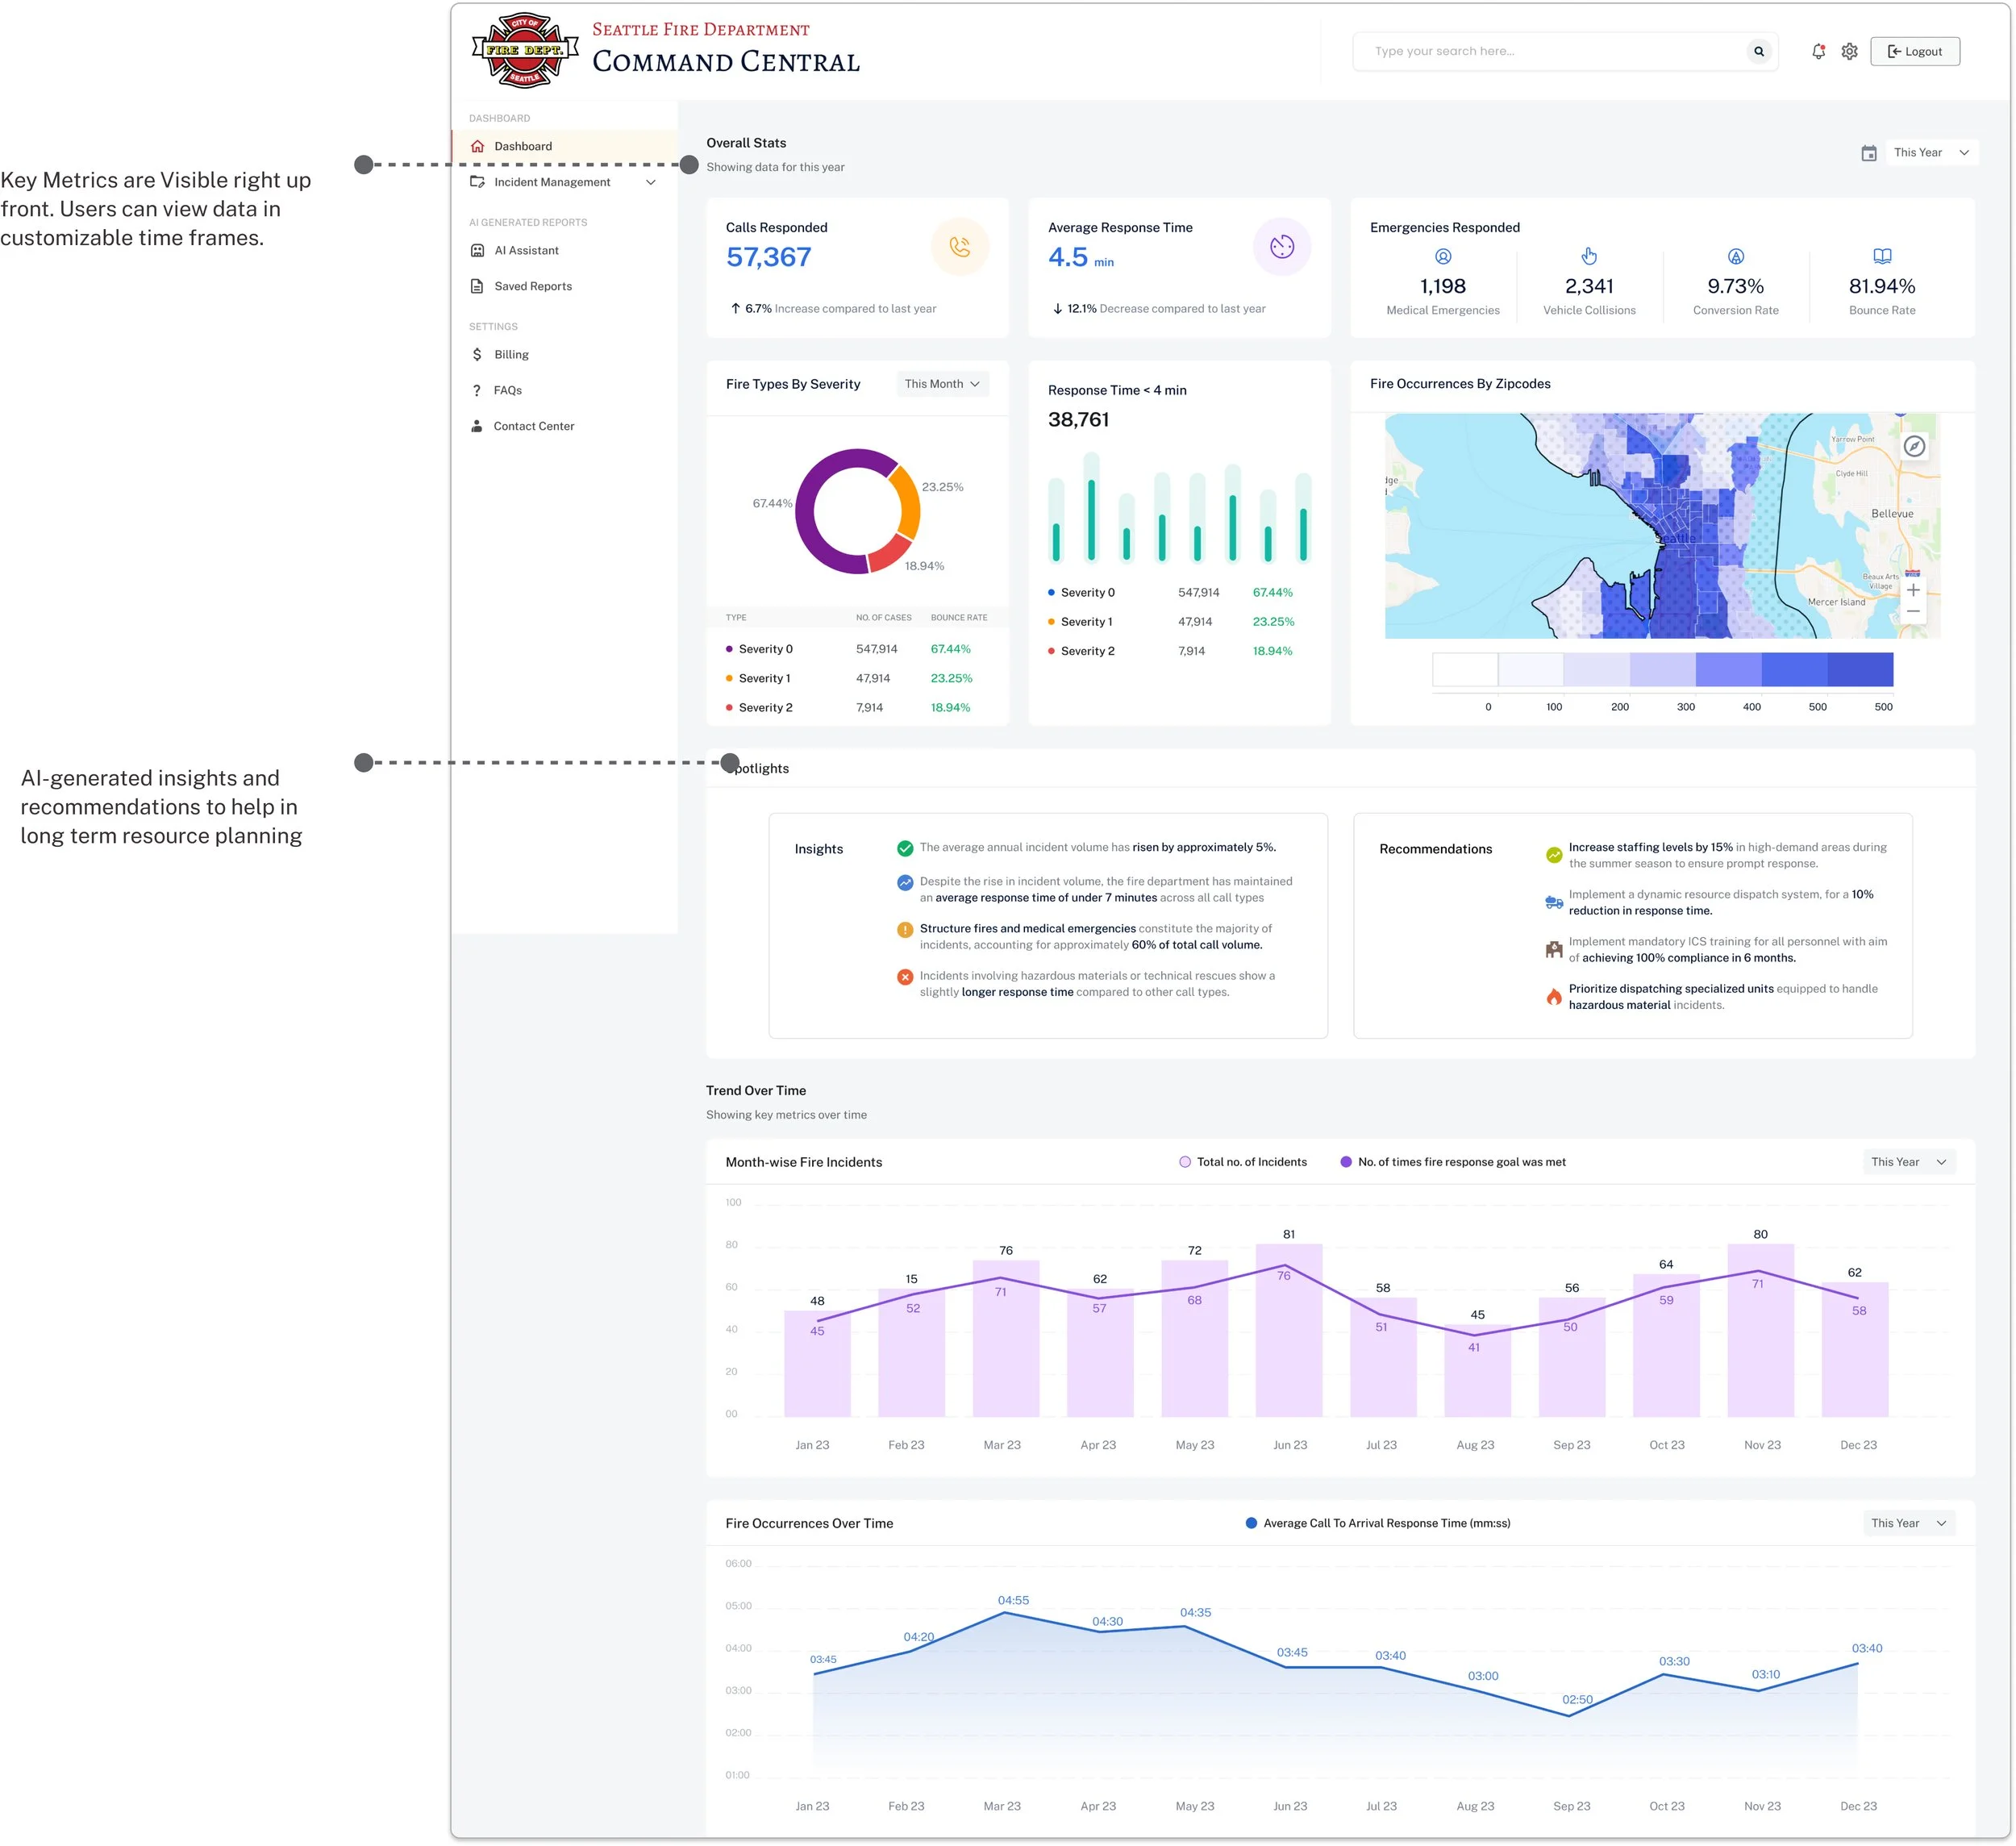This screenshot has width=2016, height=1846.
Task: Open settings via the gear icon
Action: coord(1849,51)
